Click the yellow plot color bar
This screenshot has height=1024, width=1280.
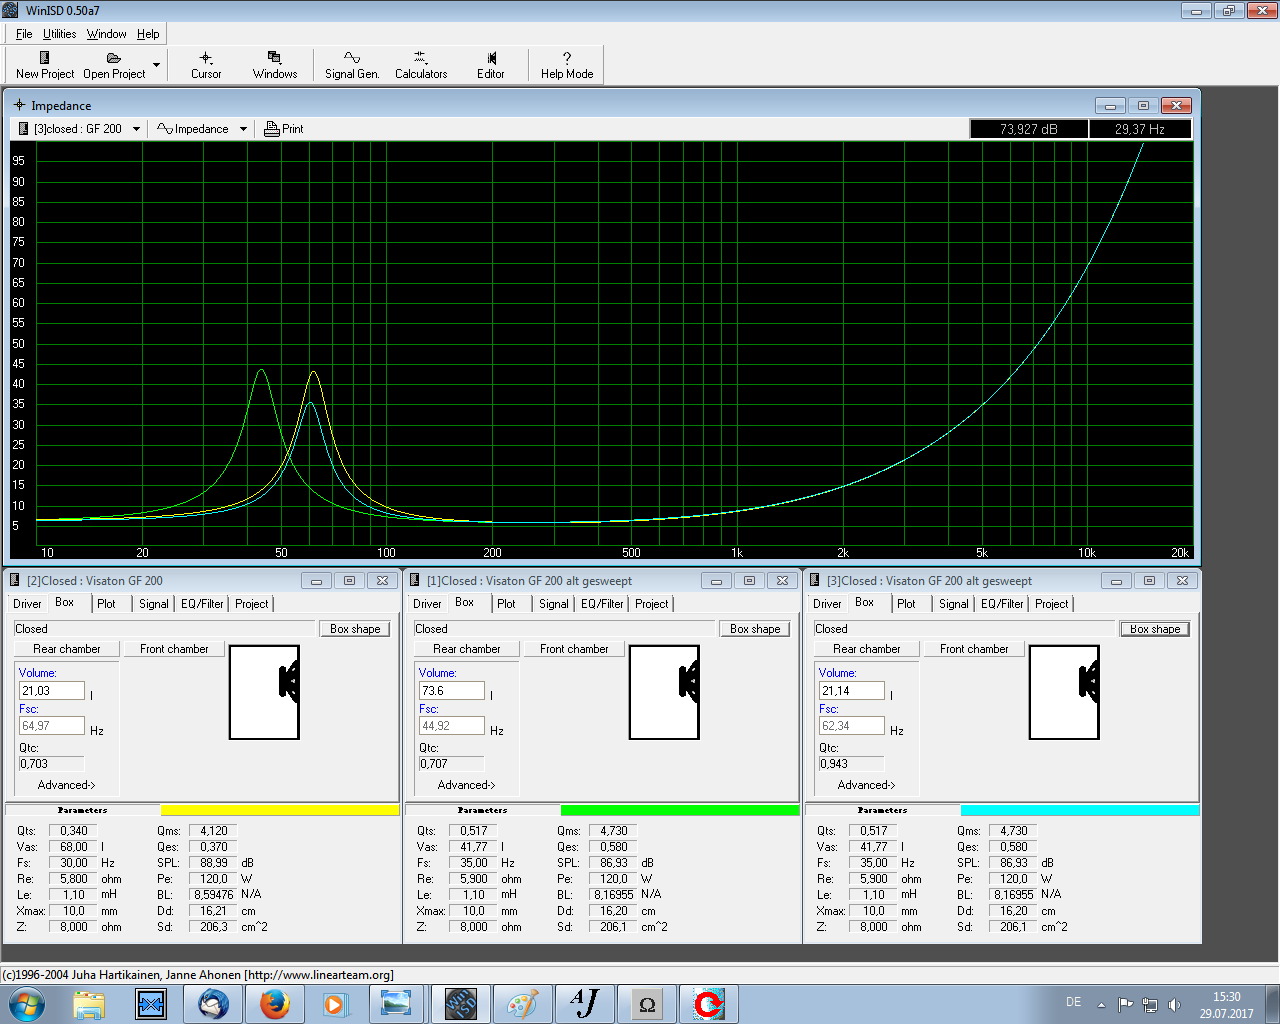pos(280,811)
